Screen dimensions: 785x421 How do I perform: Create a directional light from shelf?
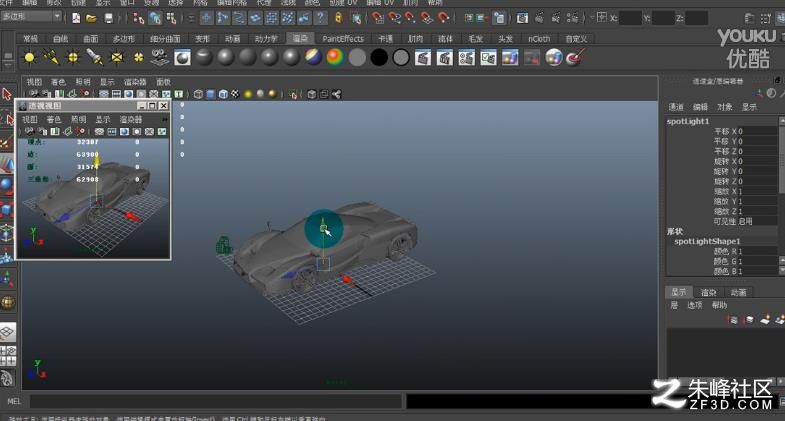[x=52, y=58]
